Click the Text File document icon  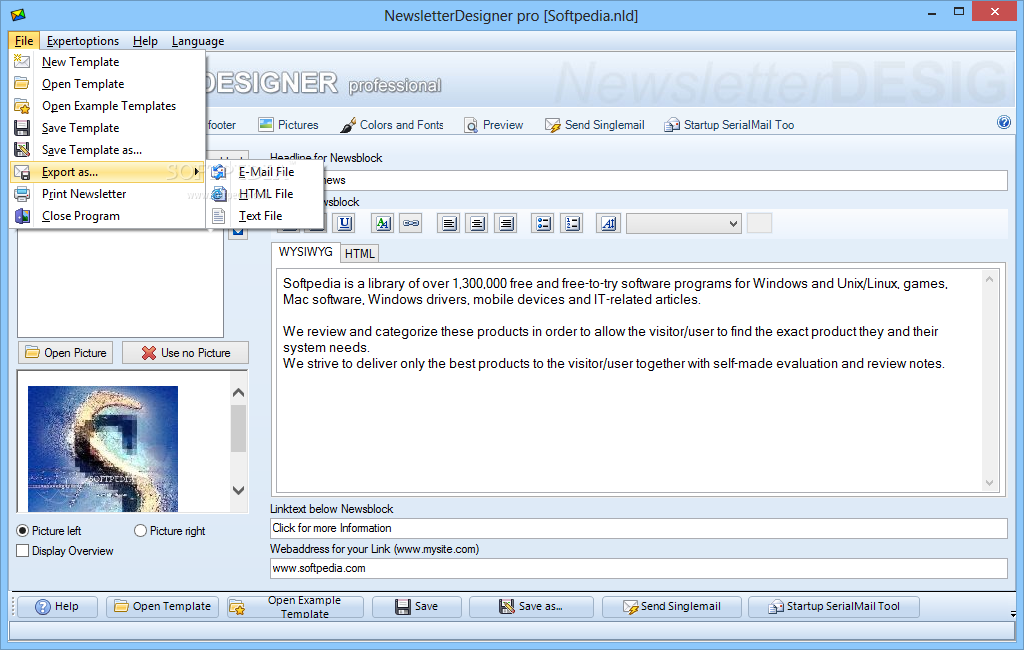[219, 216]
